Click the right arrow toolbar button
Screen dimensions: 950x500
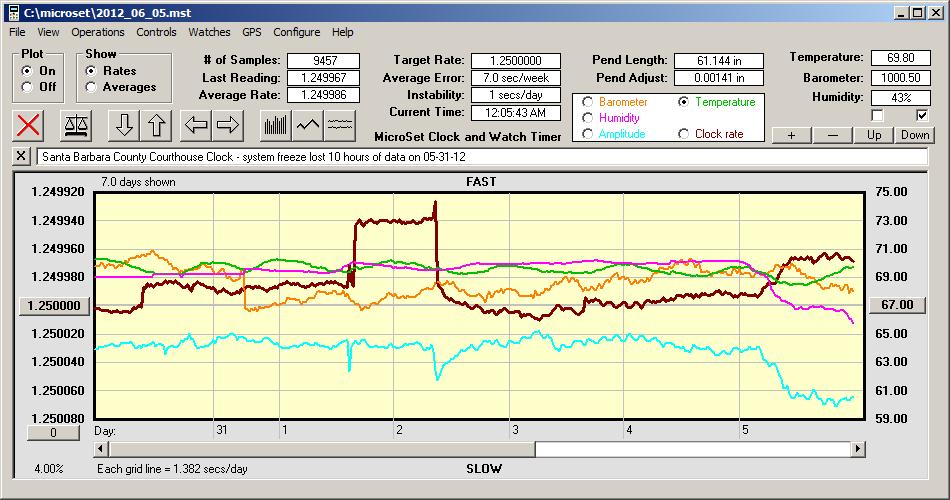tap(228, 125)
